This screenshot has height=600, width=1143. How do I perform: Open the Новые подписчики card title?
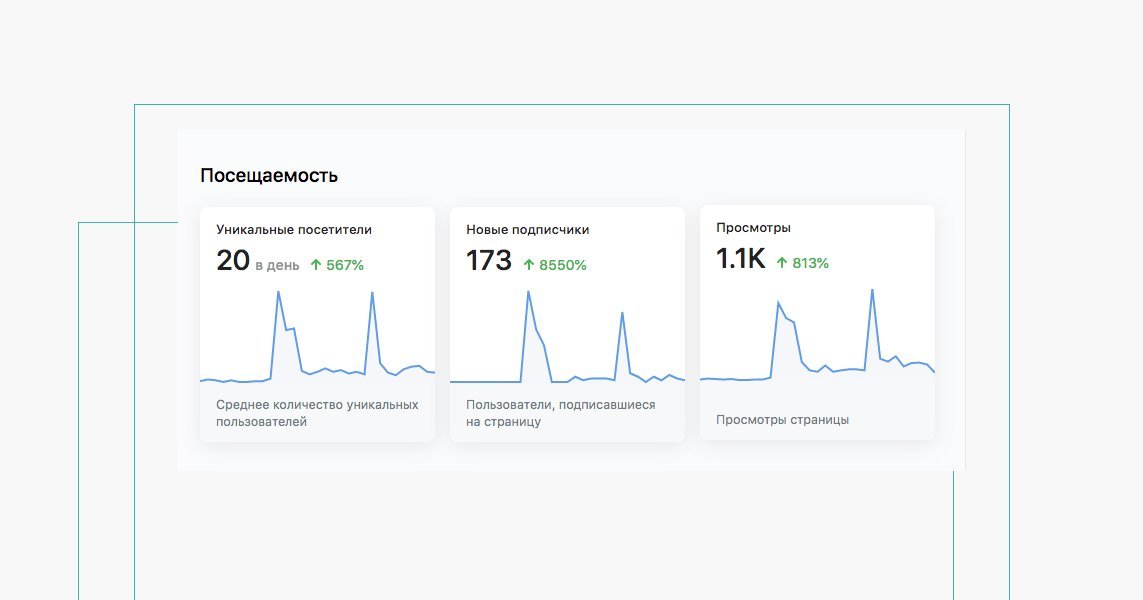pos(528,230)
